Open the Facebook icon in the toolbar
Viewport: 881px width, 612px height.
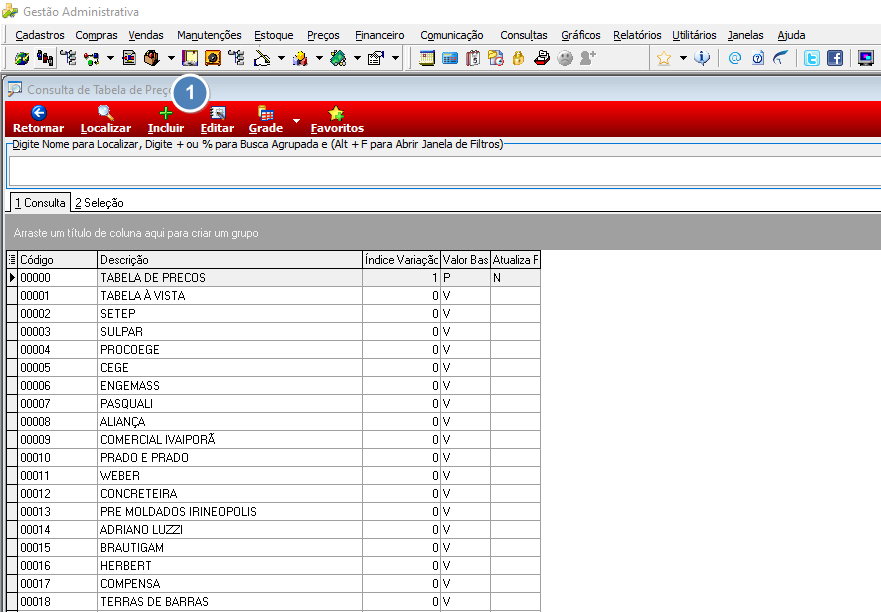coord(835,58)
